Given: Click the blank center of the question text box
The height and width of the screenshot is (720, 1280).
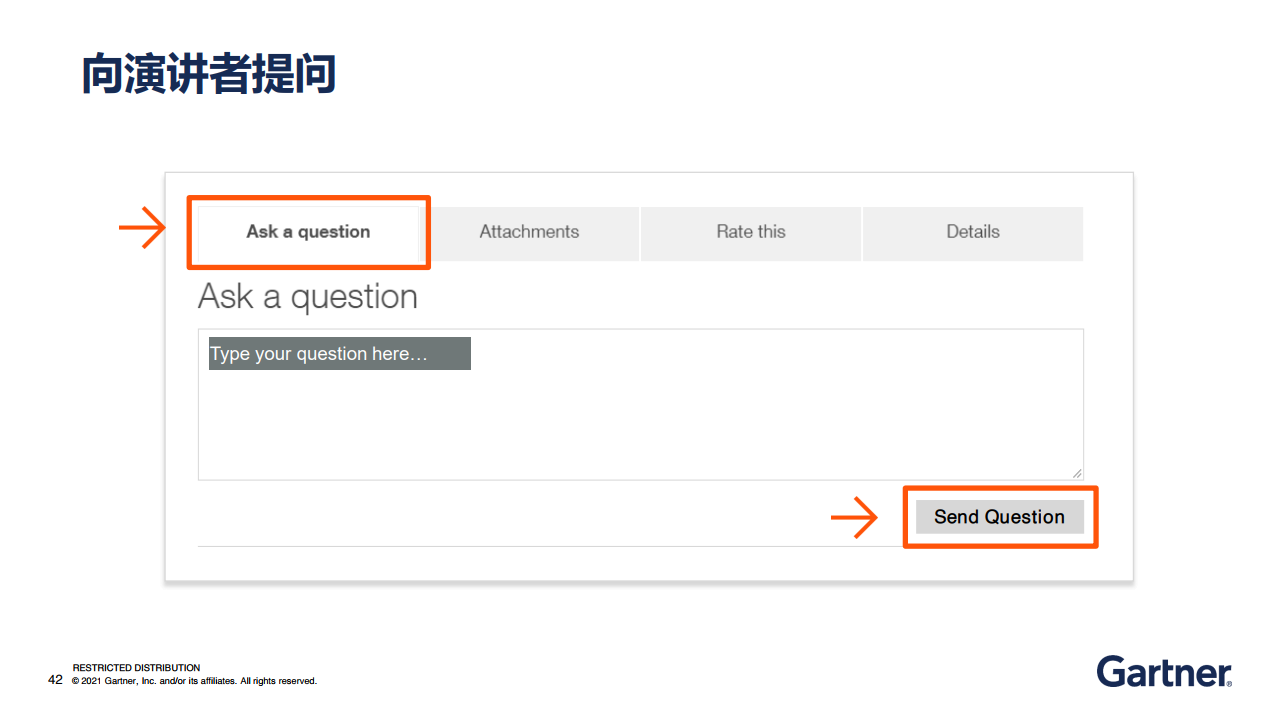Looking at the screenshot, I should (640, 420).
